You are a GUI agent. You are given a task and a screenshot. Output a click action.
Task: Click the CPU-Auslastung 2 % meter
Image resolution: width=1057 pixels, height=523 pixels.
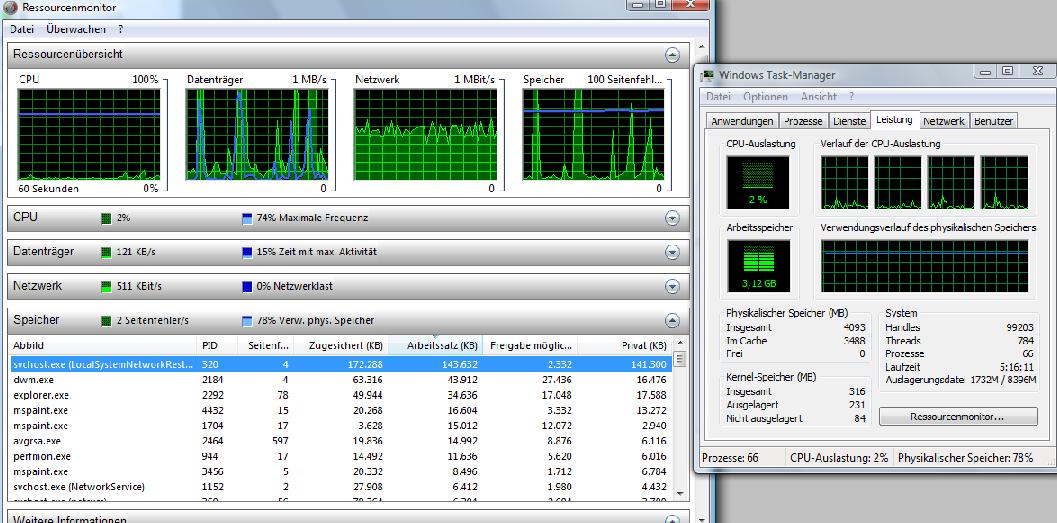pos(758,183)
